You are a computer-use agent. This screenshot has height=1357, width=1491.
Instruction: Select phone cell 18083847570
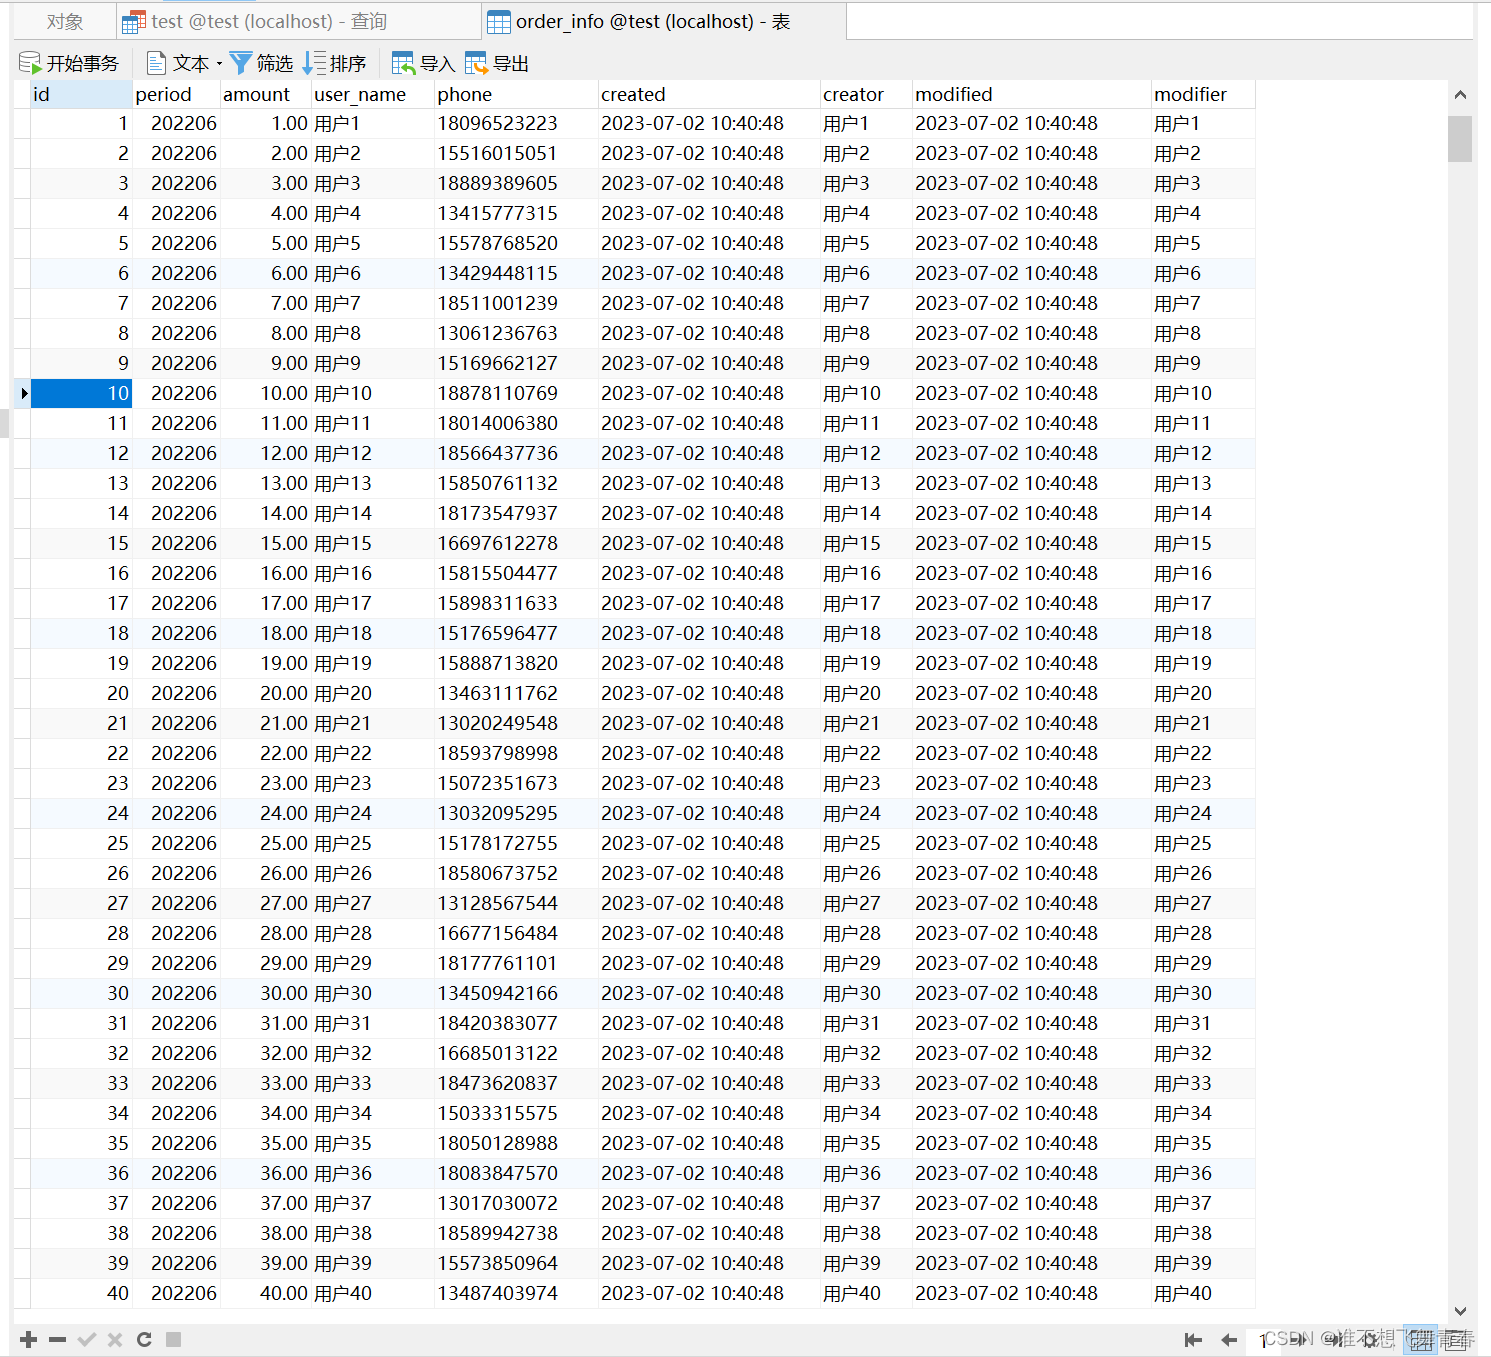click(x=516, y=1174)
